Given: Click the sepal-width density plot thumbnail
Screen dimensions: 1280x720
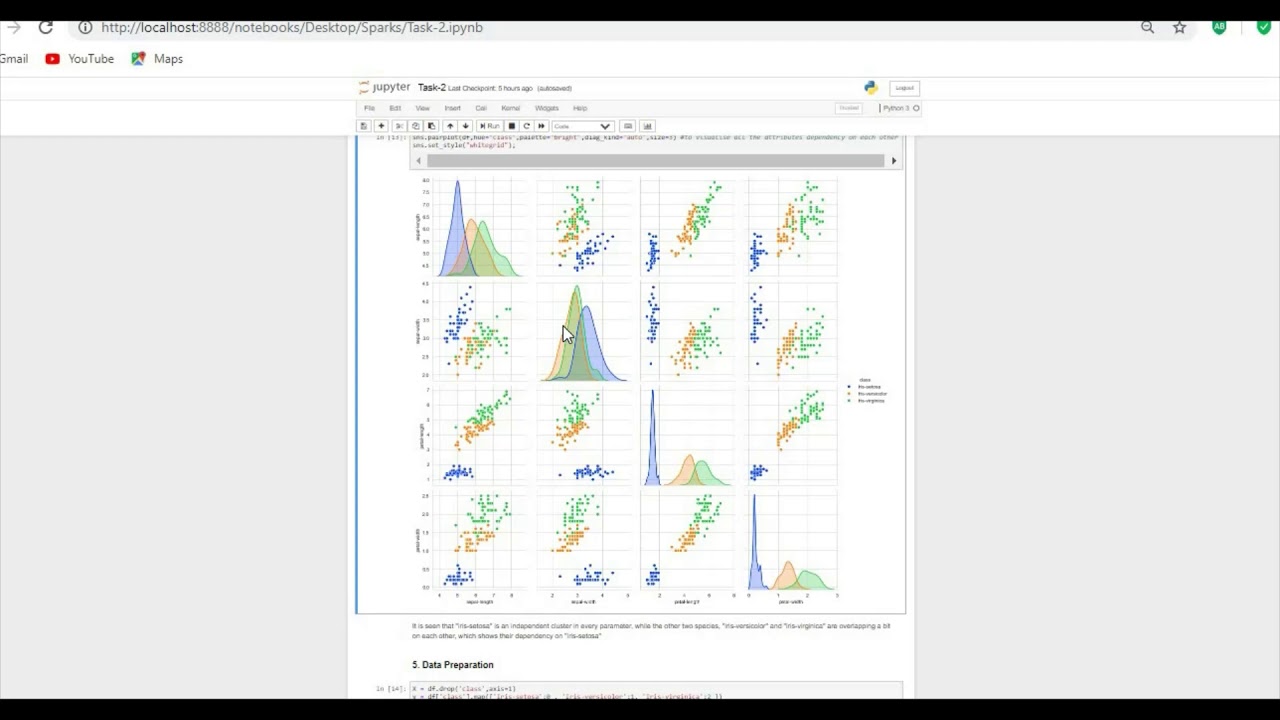Looking at the screenshot, I should 584,333.
